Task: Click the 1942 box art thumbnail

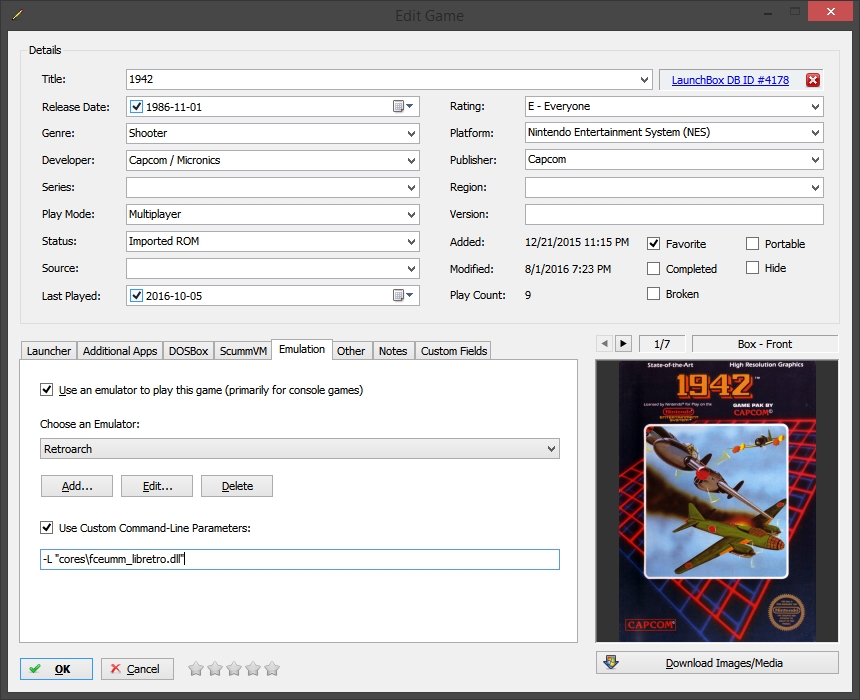Action: pos(716,500)
